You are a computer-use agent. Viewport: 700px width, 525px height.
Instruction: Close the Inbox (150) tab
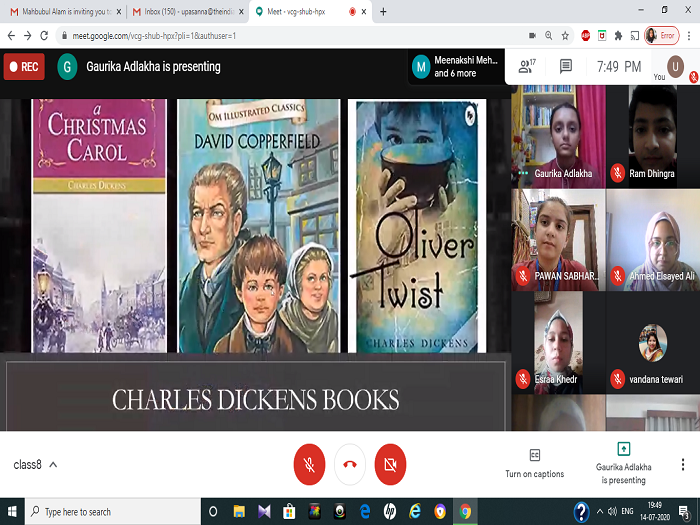click(241, 12)
